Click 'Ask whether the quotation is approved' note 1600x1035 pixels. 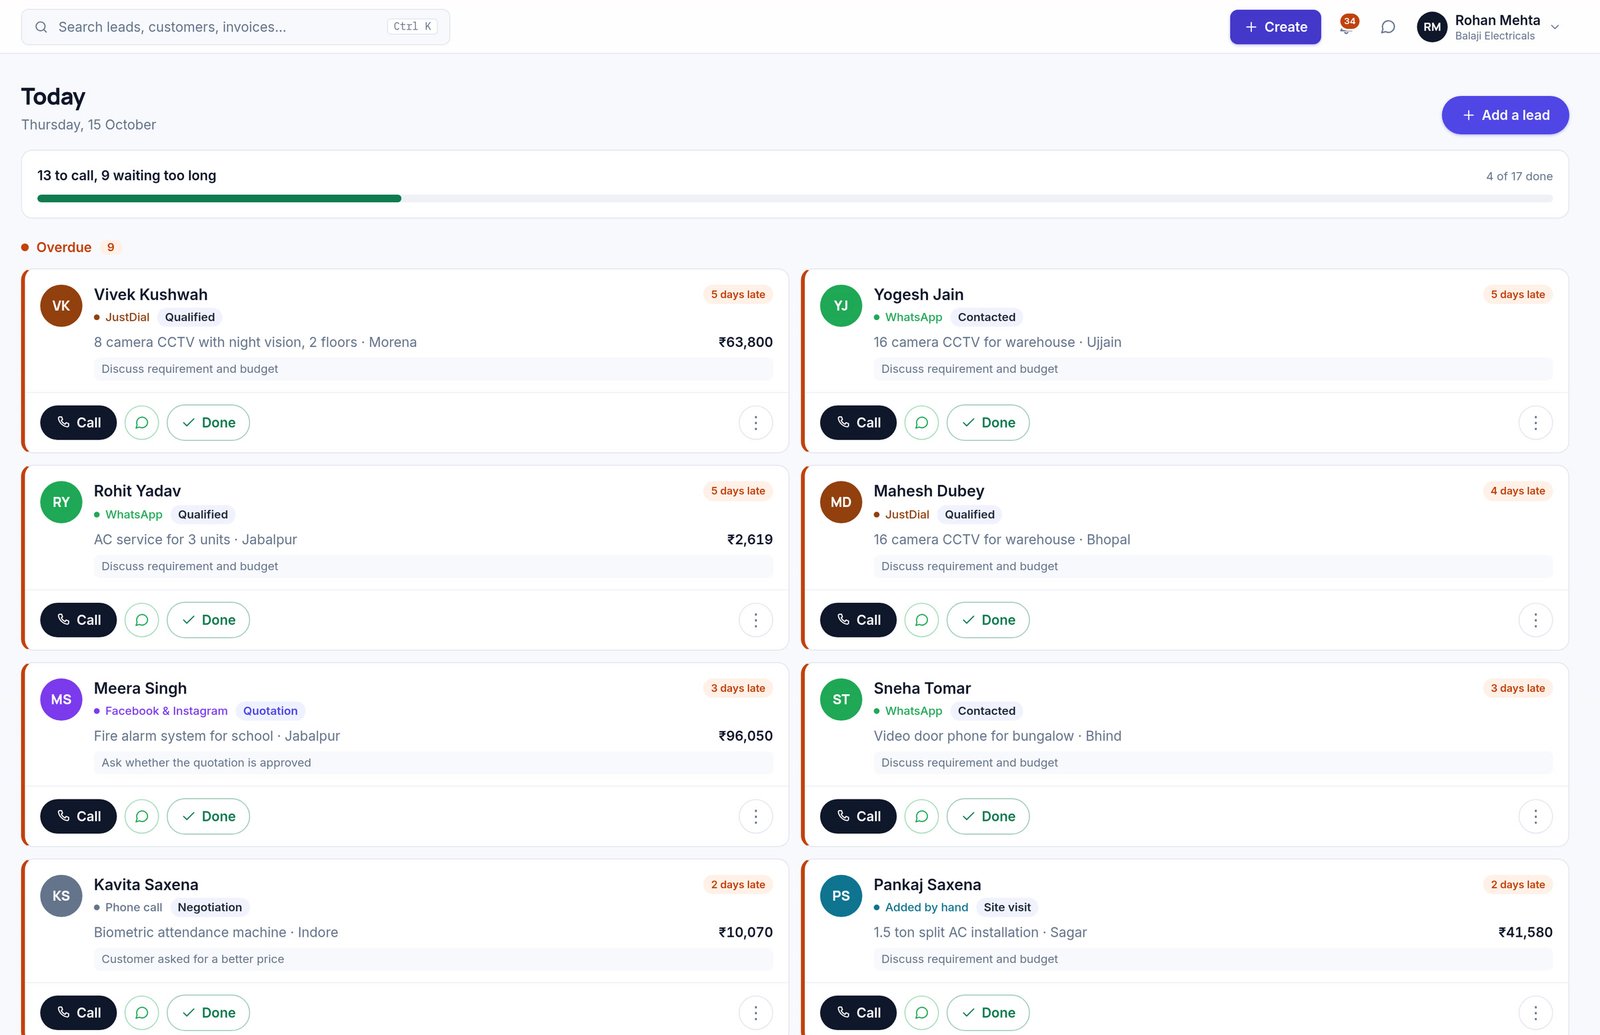[x=206, y=763]
